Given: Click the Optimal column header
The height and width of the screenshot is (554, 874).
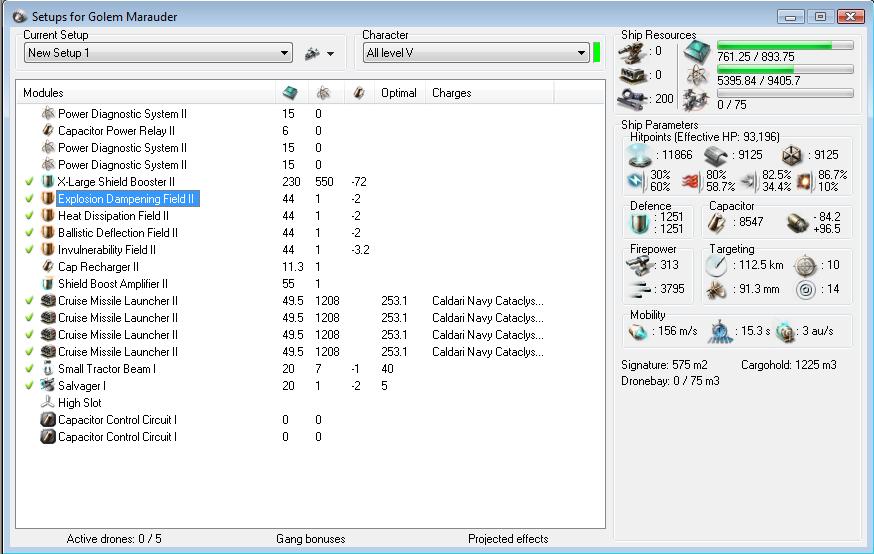Looking at the screenshot, I should tap(399, 93).
